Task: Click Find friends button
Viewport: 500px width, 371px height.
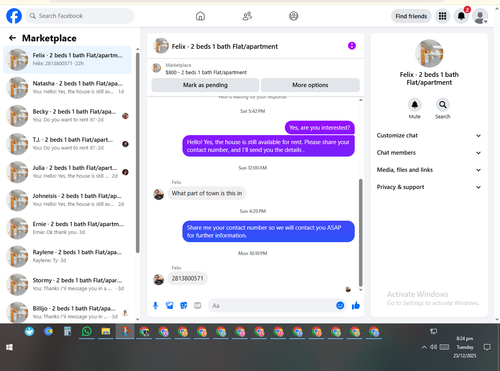Action: (411, 16)
